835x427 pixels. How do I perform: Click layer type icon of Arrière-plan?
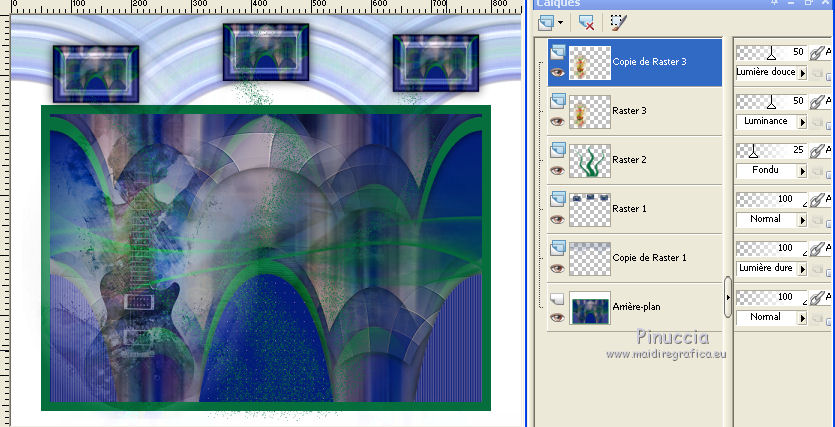(x=557, y=298)
